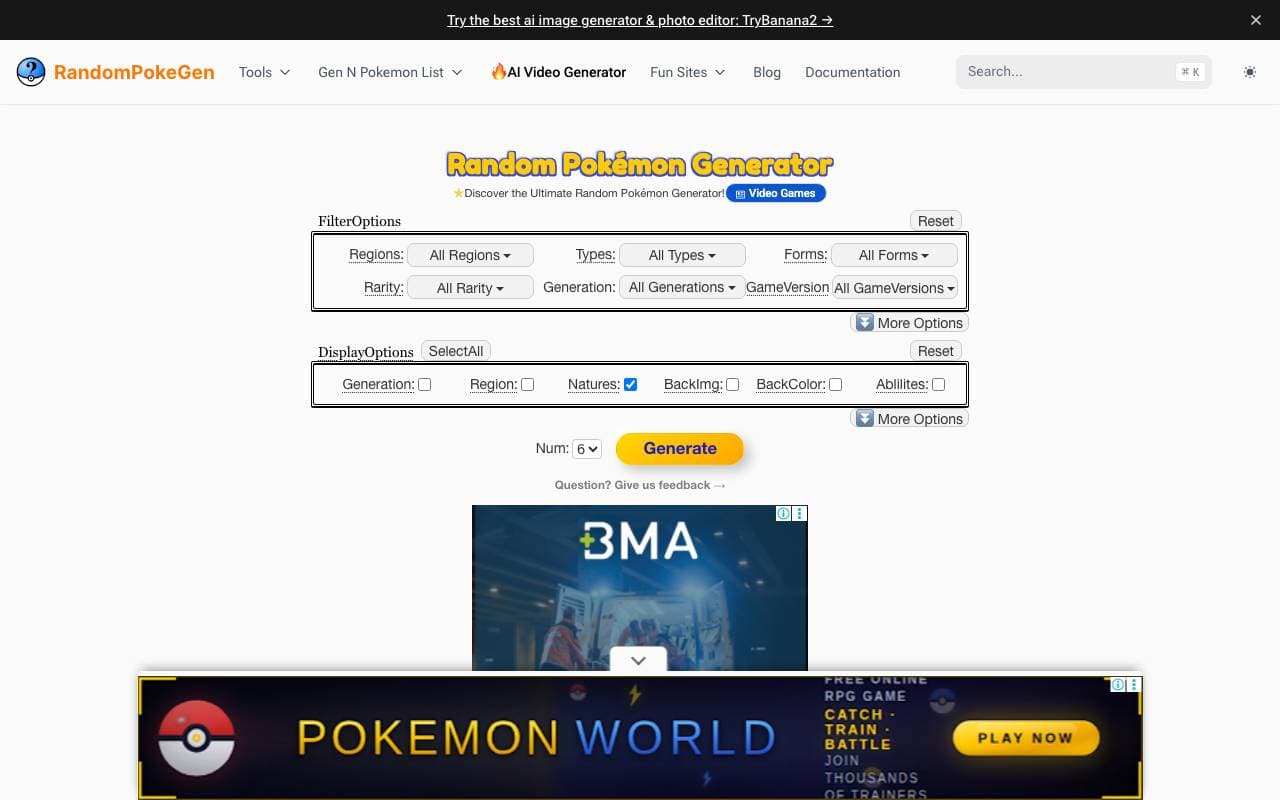
Task: Open the Tools menu
Action: [x=264, y=72]
